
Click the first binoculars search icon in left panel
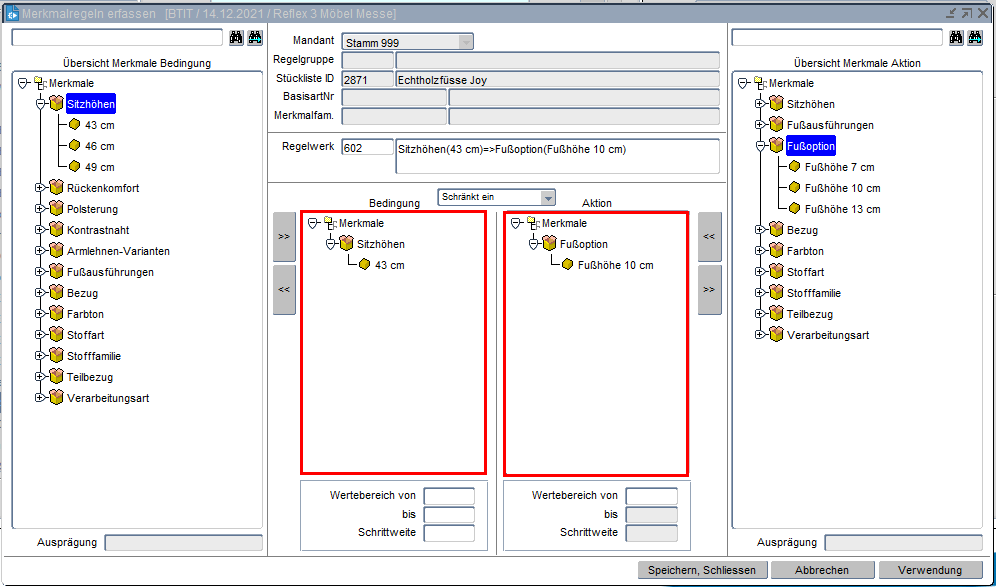tap(237, 37)
